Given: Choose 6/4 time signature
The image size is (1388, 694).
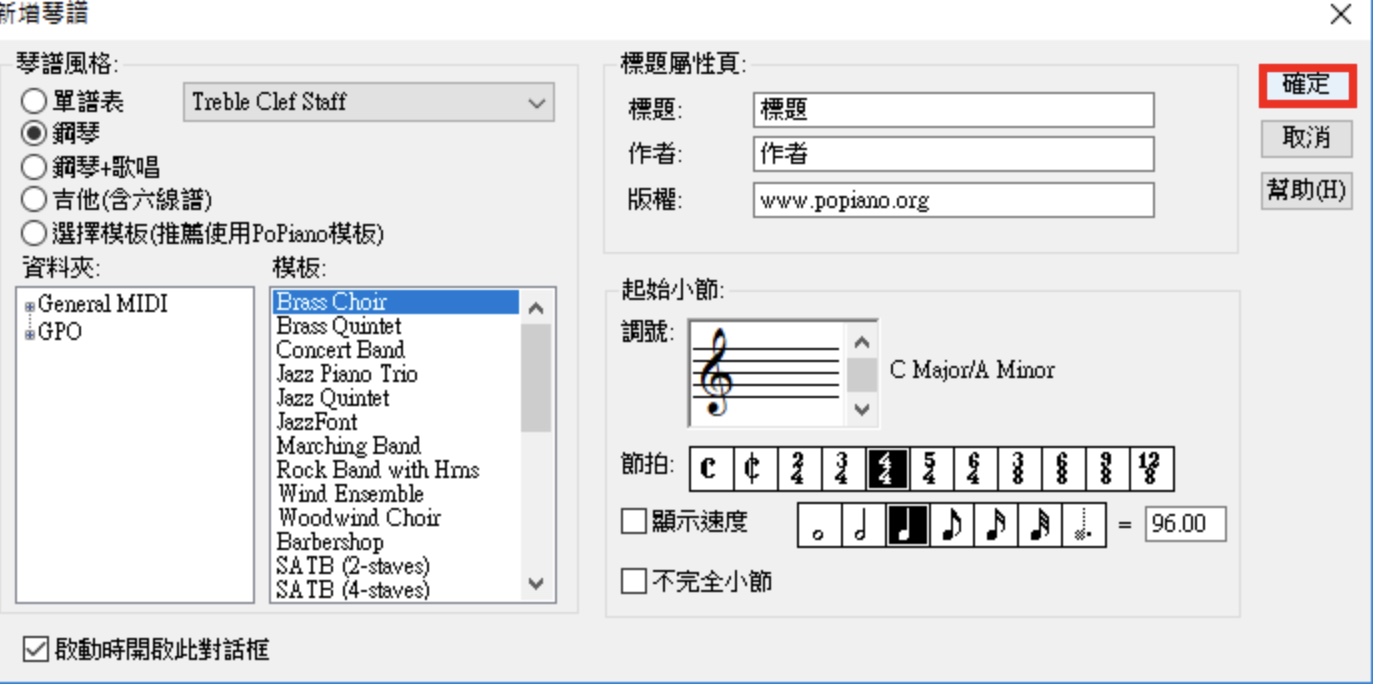Looking at the screenshot, I should pyautogui.click(x=975, y=468).
